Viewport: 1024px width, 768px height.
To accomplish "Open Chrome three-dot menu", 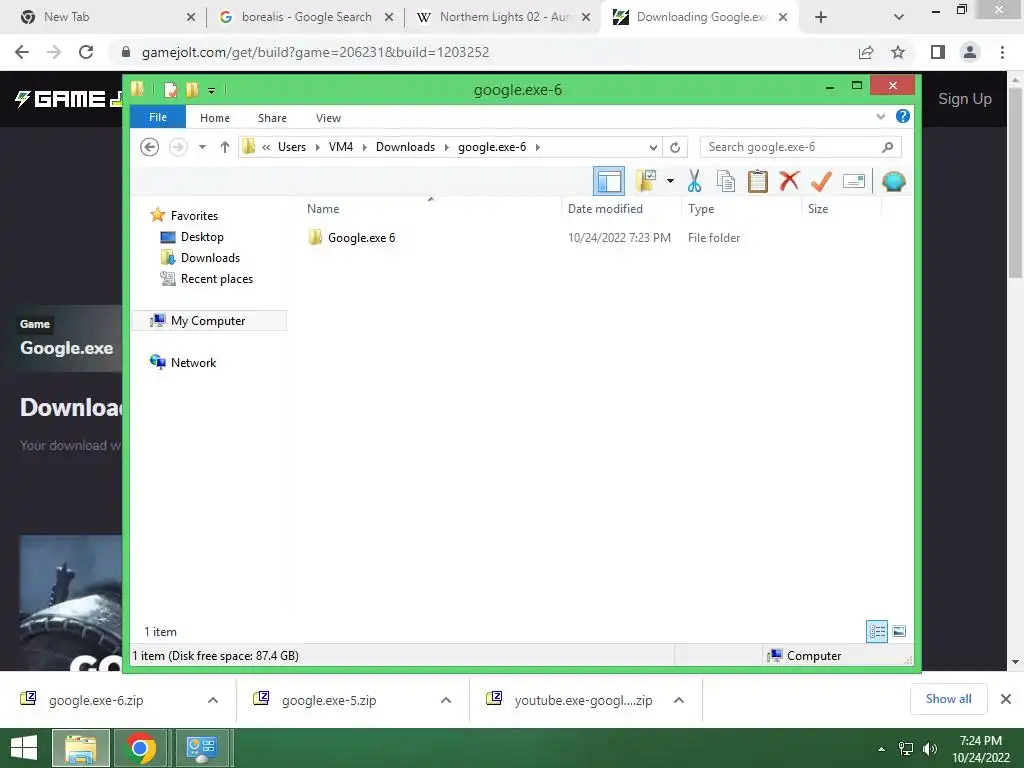I will pos(1002,52).
